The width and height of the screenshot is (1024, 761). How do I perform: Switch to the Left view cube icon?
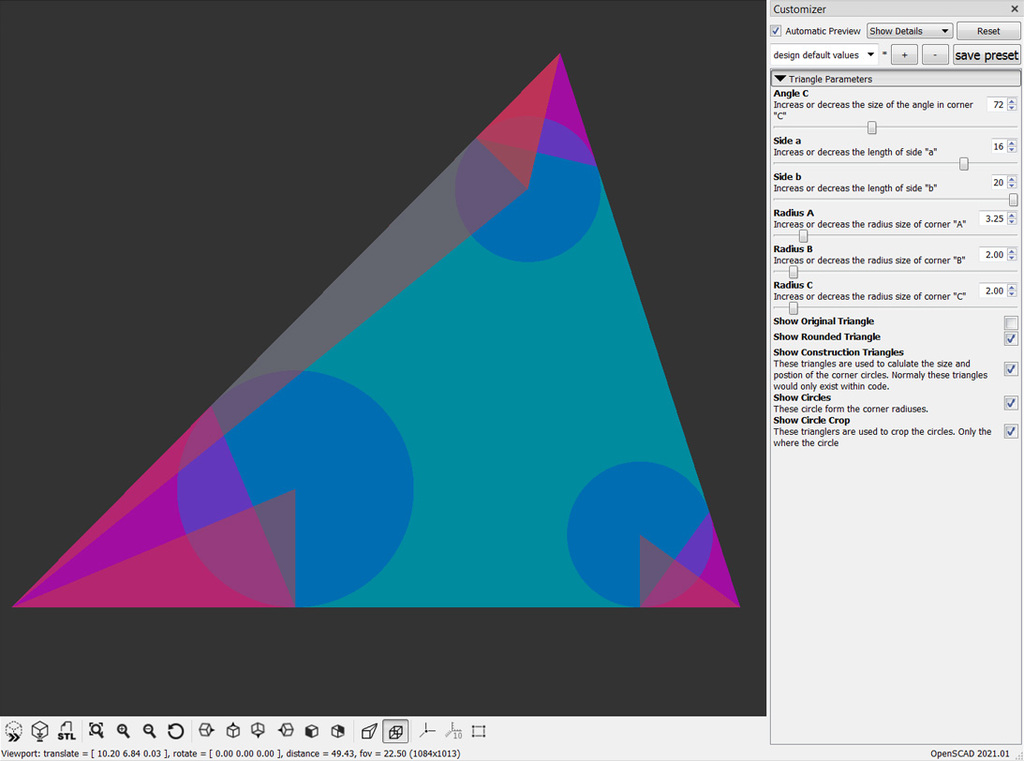[x=285, y=731]
